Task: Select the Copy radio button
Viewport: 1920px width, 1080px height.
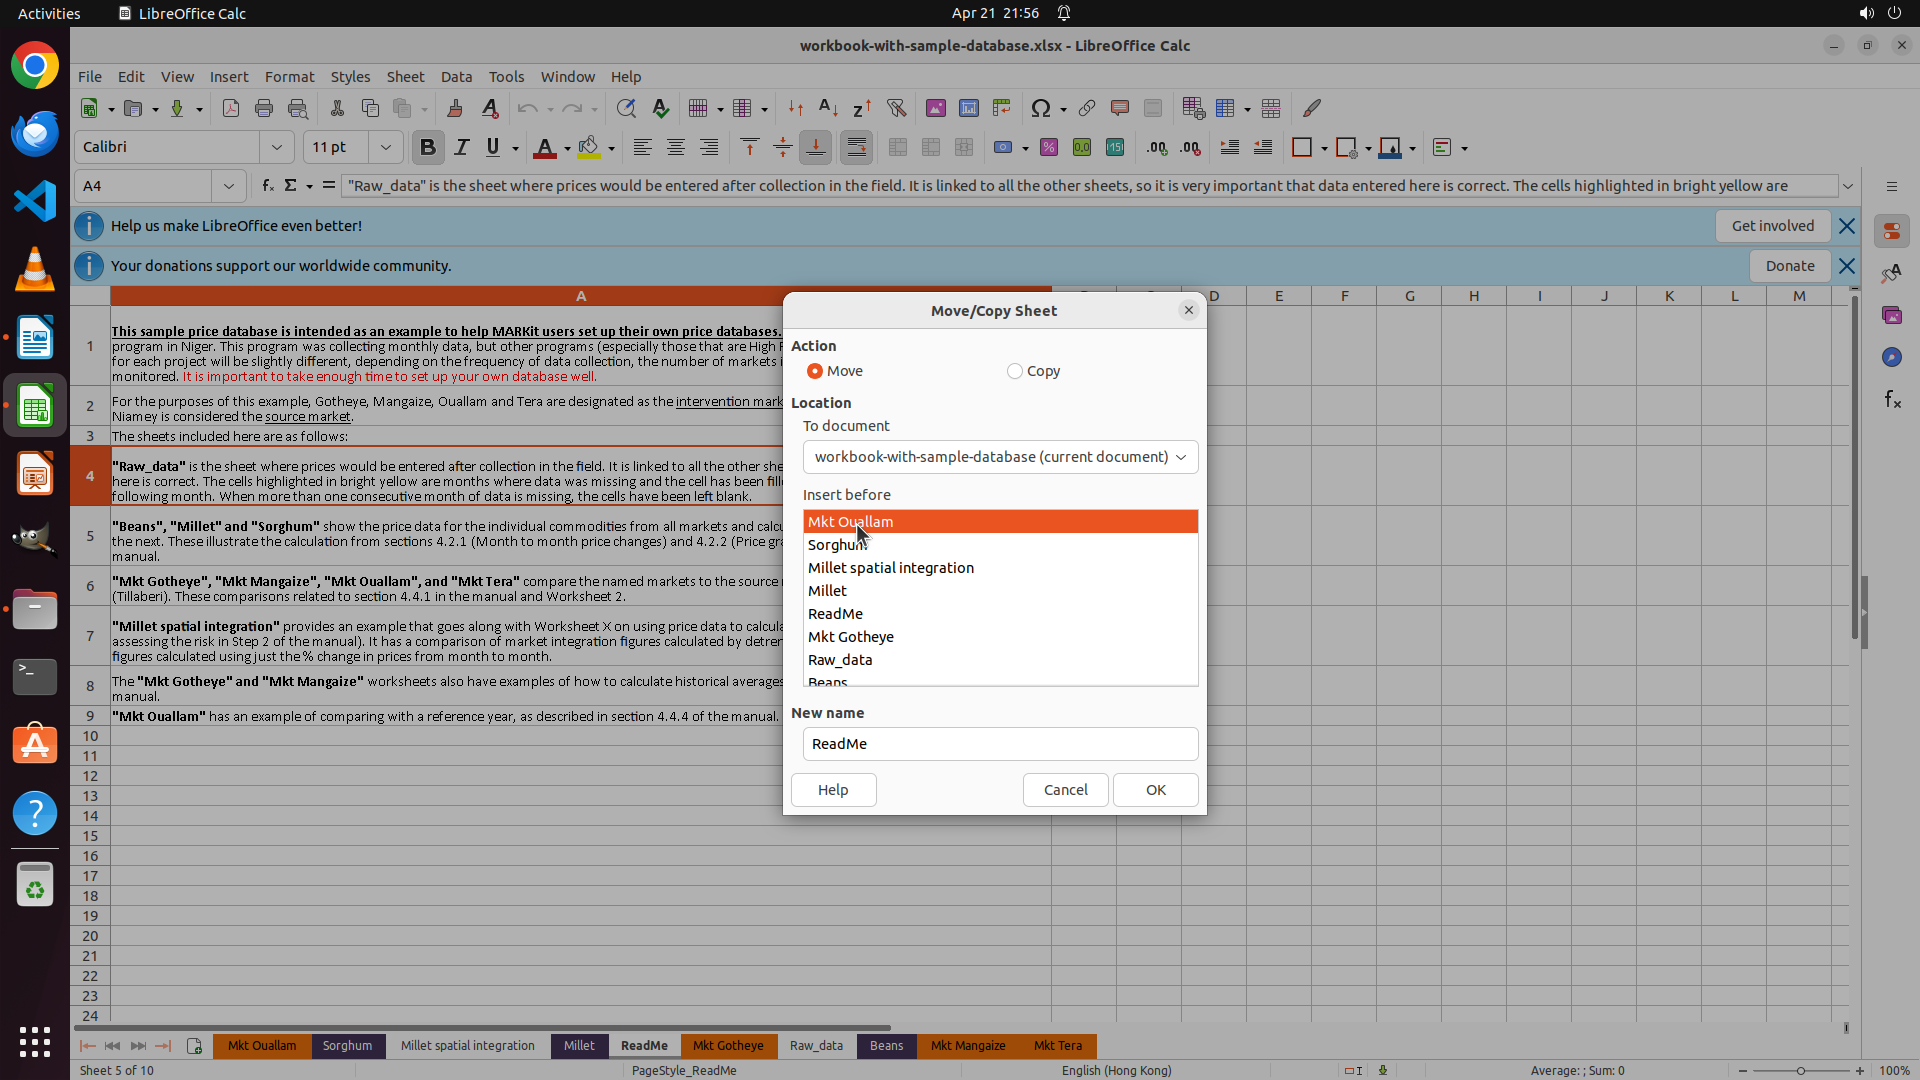Action: pyautogui.click(x=1015, y=371)
